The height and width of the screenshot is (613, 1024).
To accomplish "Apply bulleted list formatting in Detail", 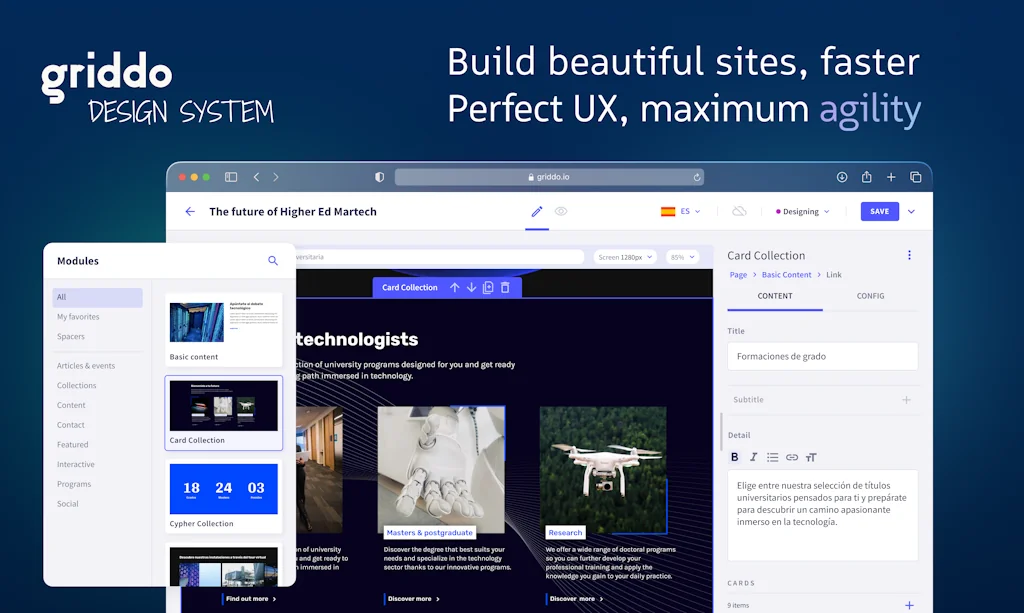I will click(x=772, y=457).
